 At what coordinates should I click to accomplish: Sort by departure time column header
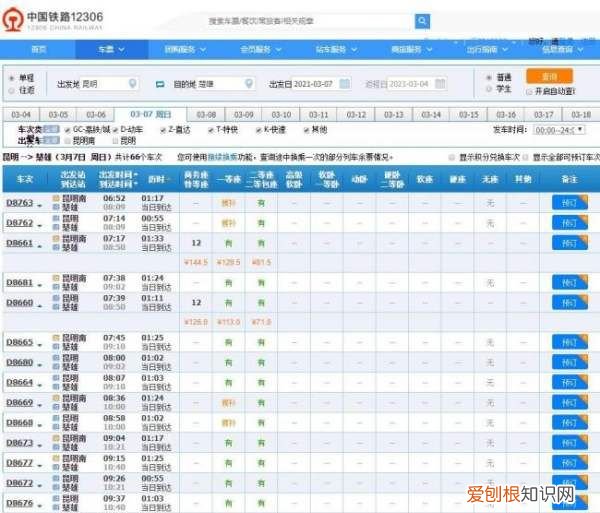point(118,175)
